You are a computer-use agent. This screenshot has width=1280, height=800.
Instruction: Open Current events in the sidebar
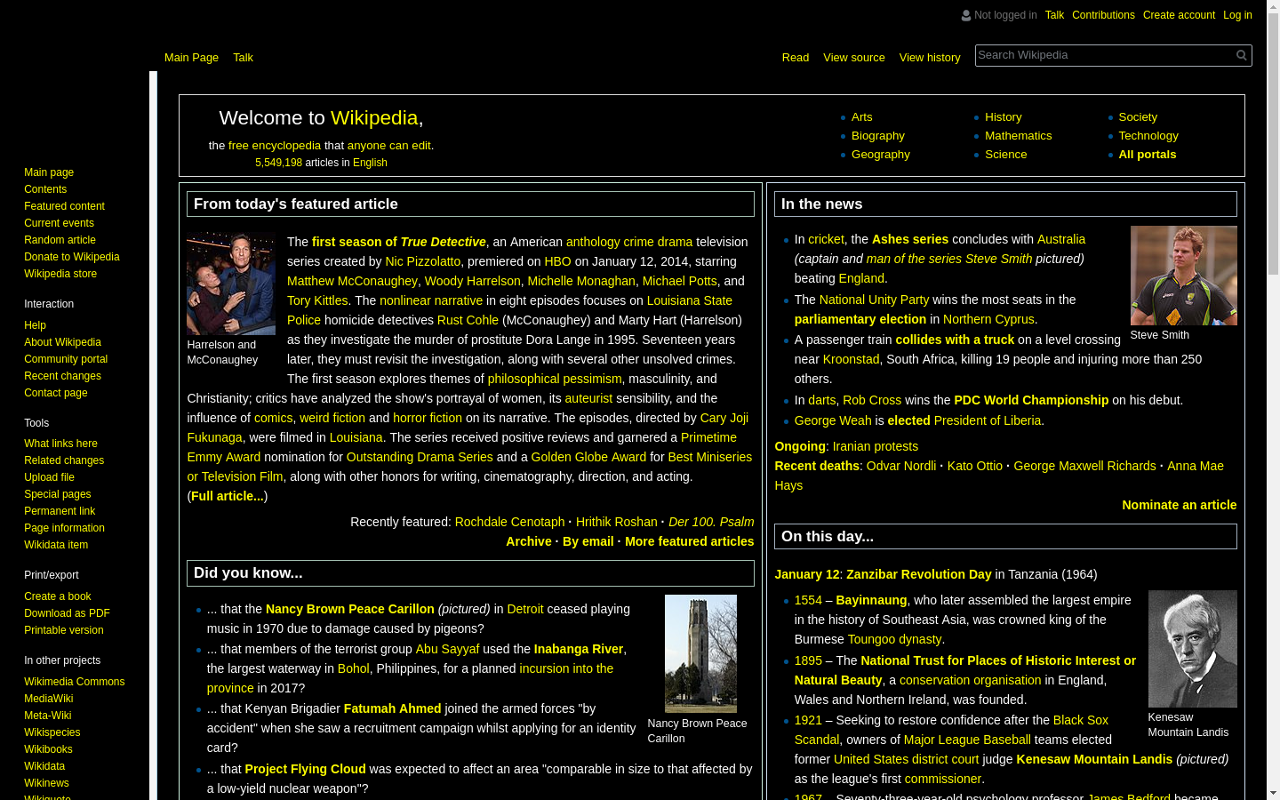59,223
